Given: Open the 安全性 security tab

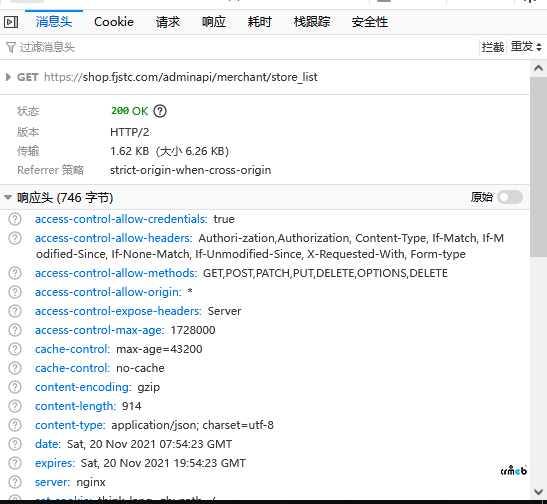Looking at the screenshot, I should click(369, 22).
